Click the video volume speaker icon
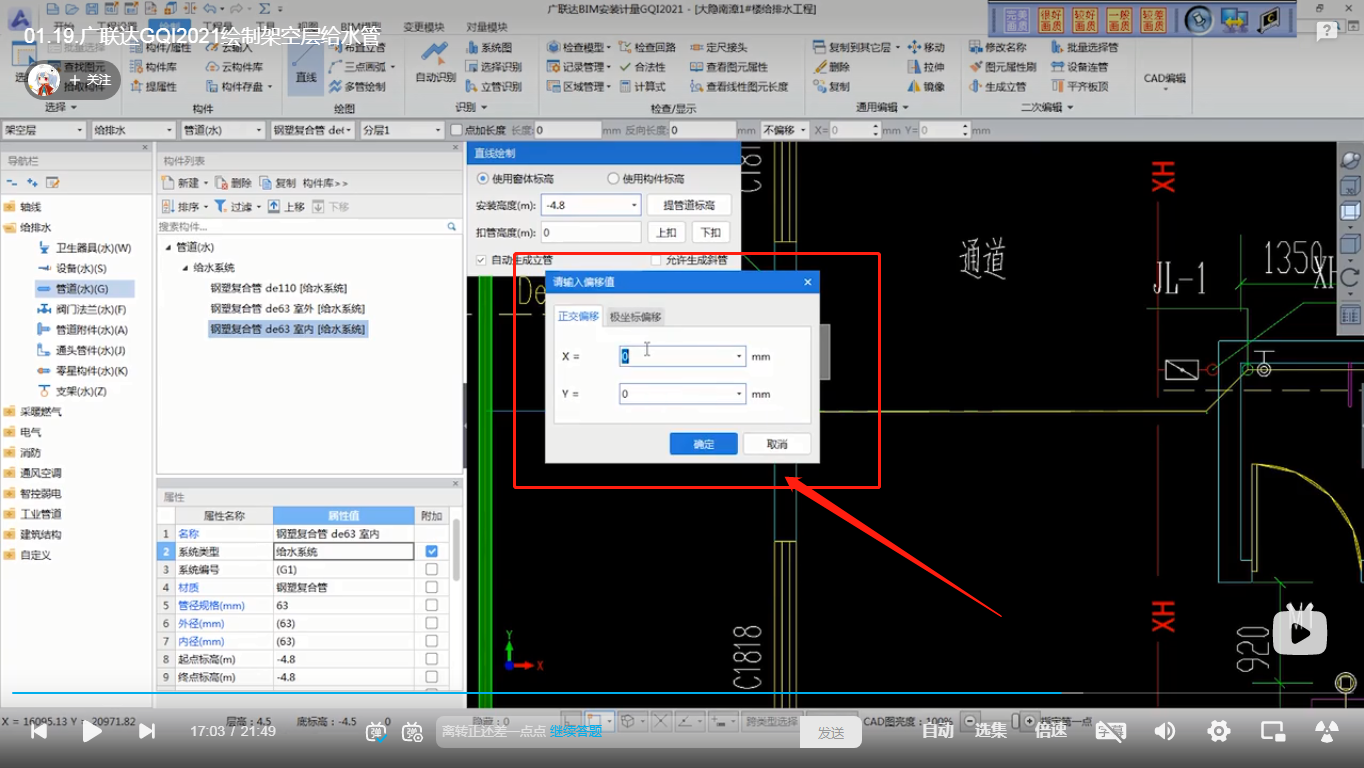Screen dimensions: 1364x768 coord(1164,731)
